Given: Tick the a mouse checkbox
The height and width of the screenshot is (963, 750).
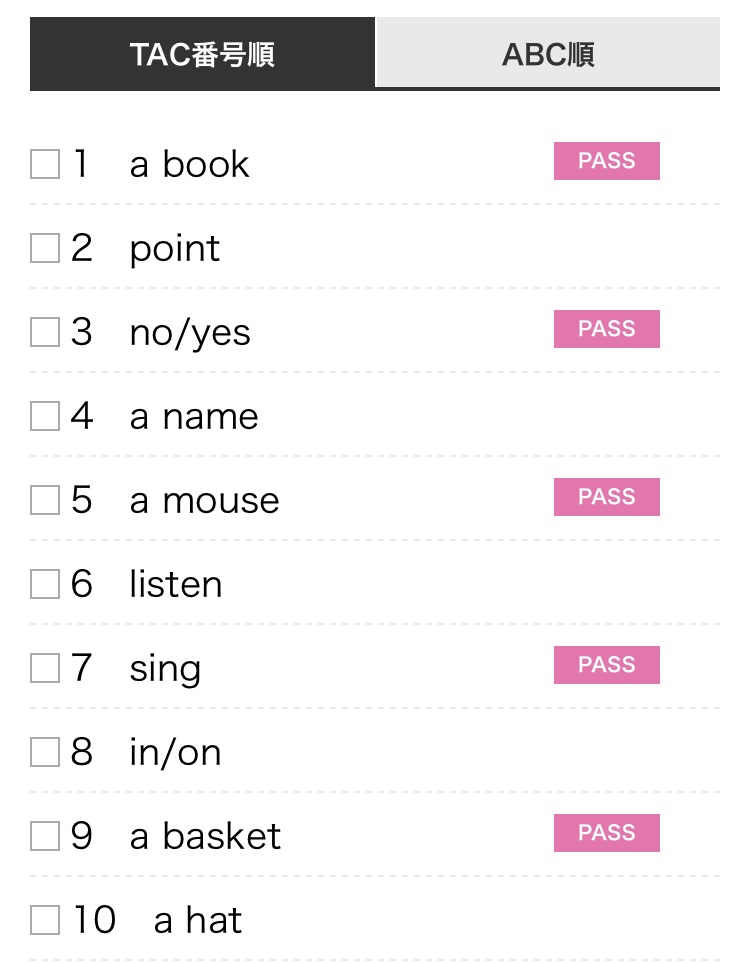Looking at the screenshot, I should pyautogui.click(x=45, y=500).
